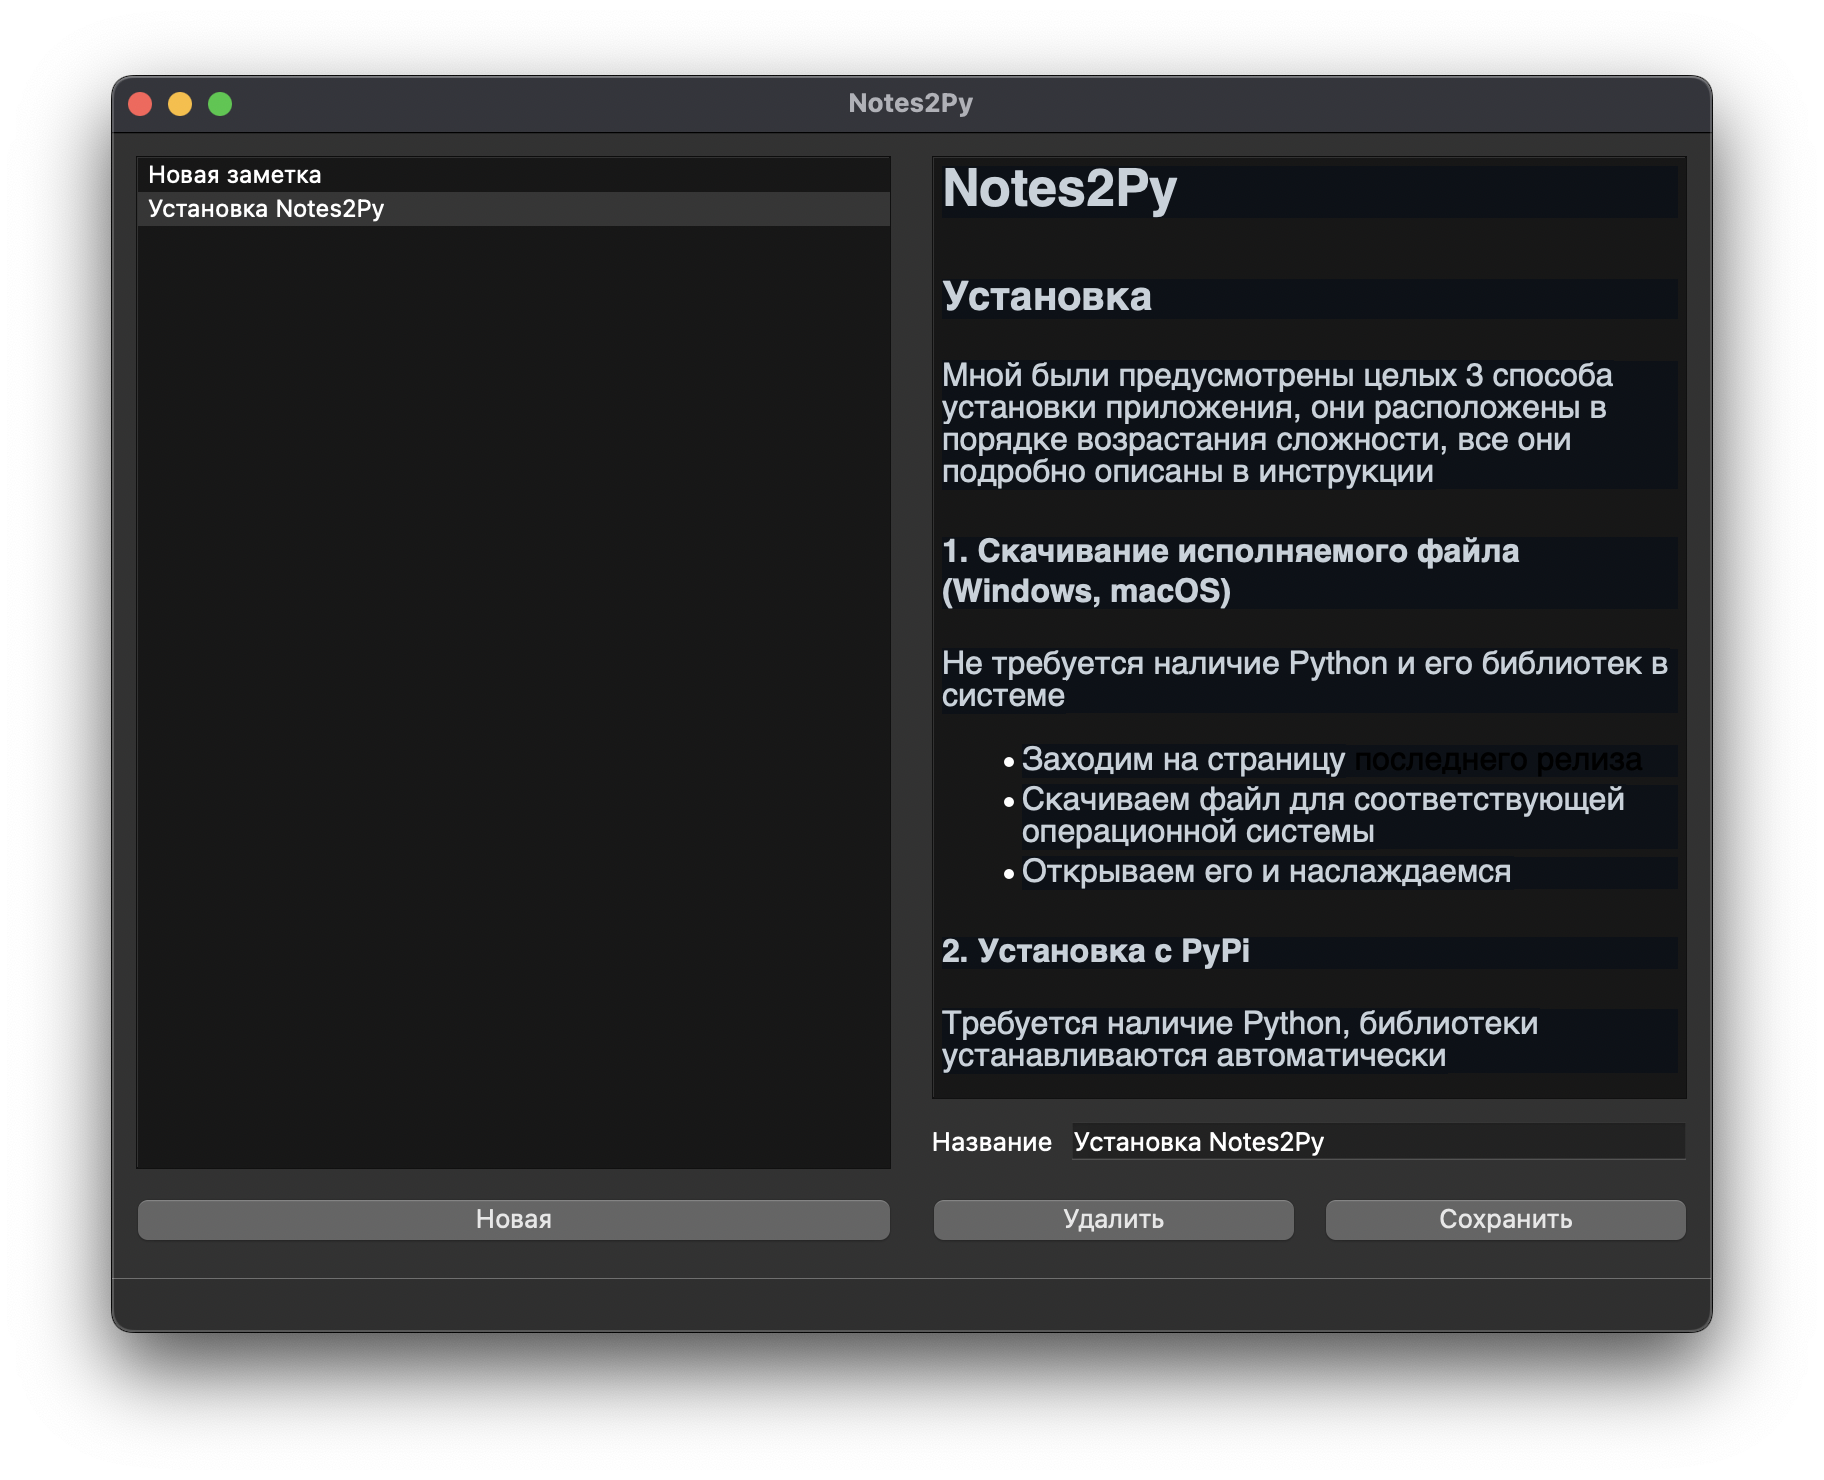Close the Notes2Py window

coord(140,104)
